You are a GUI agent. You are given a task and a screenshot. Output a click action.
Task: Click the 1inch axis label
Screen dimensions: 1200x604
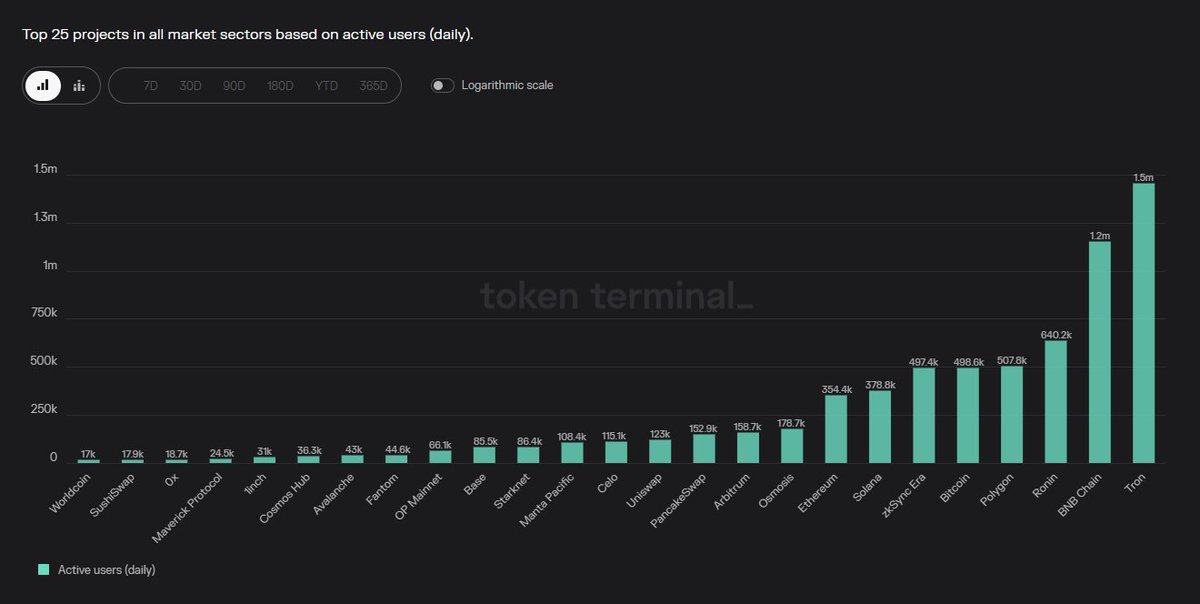pos(258,485)
